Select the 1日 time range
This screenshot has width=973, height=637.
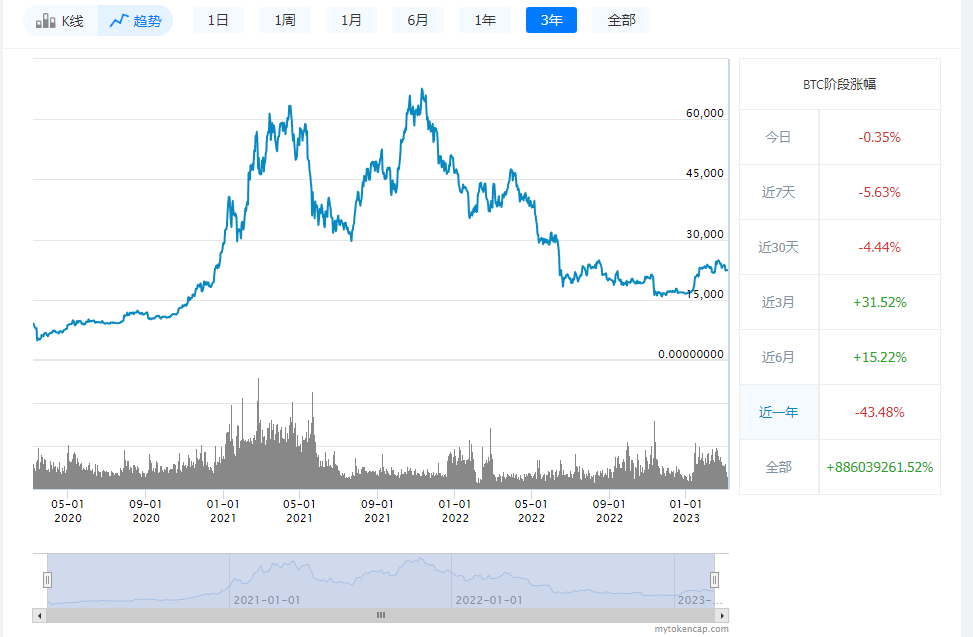coord(217,19)
